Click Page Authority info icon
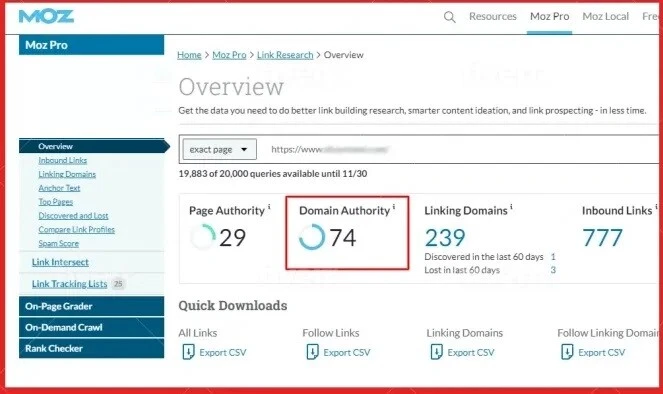 (269, 207)
